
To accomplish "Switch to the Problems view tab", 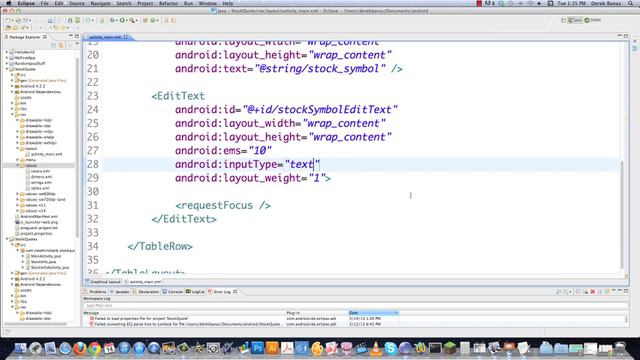I will point(96,292).
